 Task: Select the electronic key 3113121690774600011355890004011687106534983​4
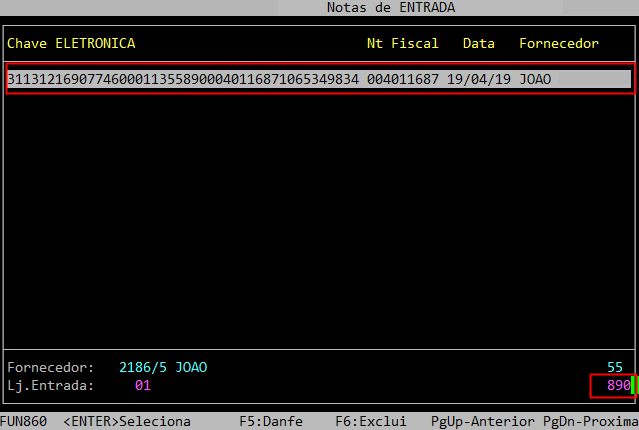click(183, 79)
